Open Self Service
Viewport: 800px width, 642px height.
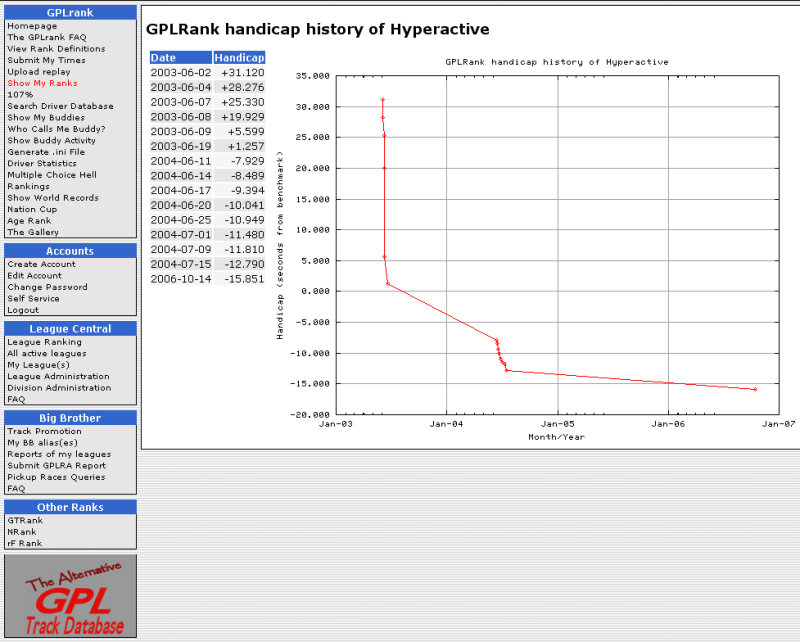click(33, 299)
